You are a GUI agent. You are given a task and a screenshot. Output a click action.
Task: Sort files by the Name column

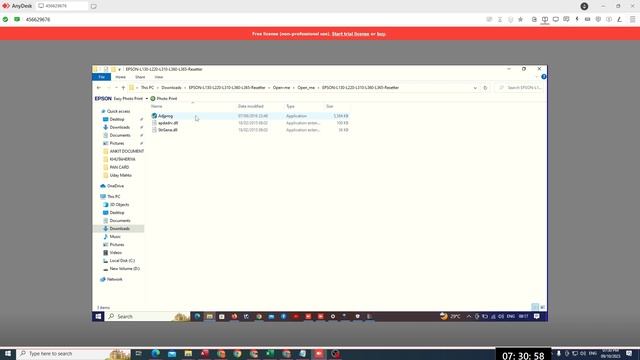coord(157,107)
